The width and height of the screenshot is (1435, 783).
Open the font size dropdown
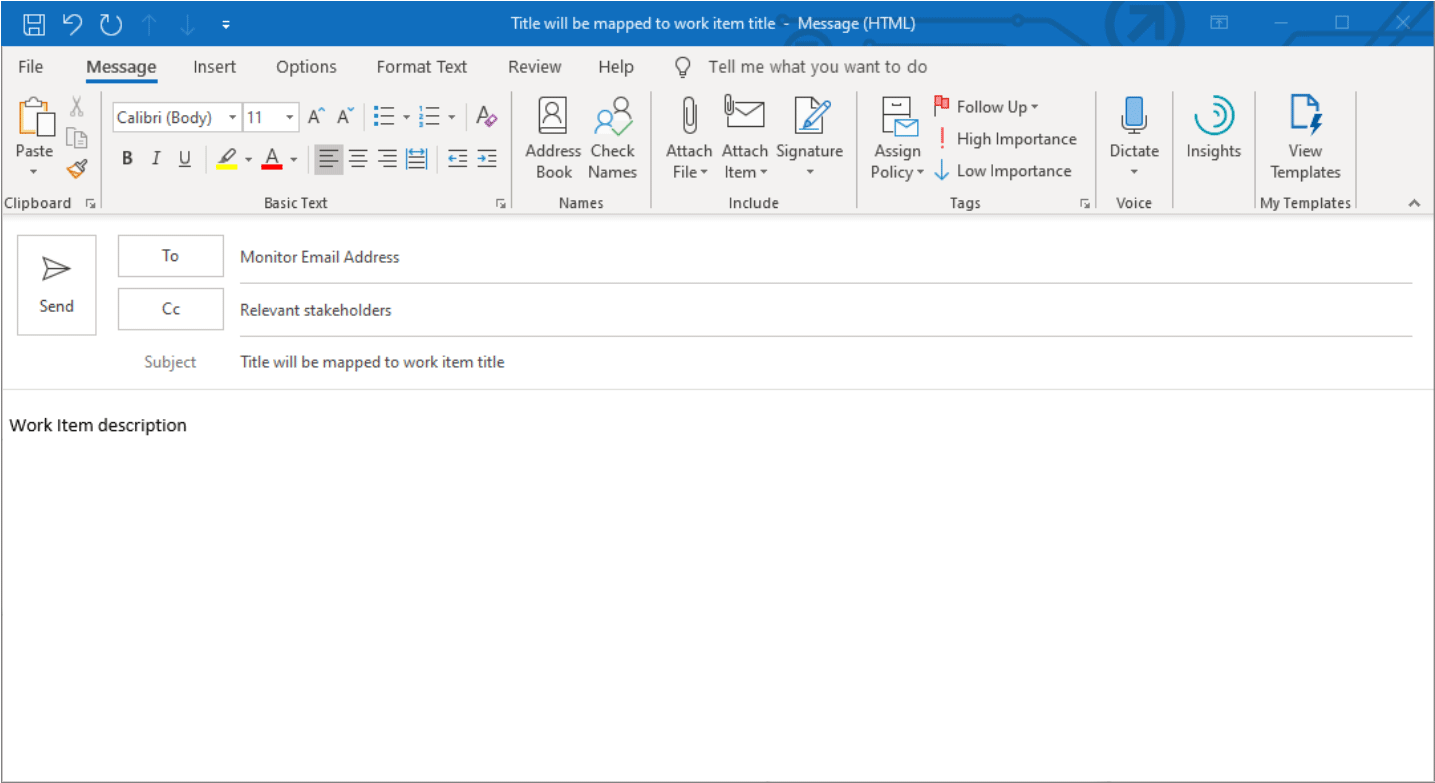point(288,117)
